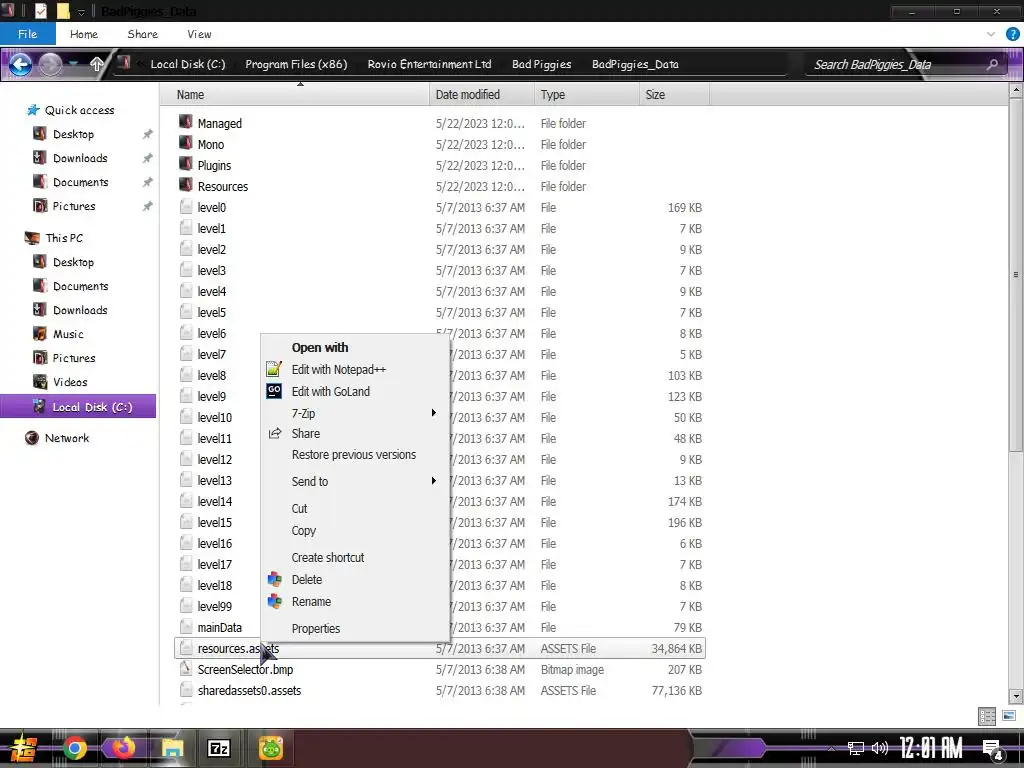The image size is (1024, 768).
Task: Click the GoLand icon in context menu
Action: pyautogui.click(x=274, y=391)
